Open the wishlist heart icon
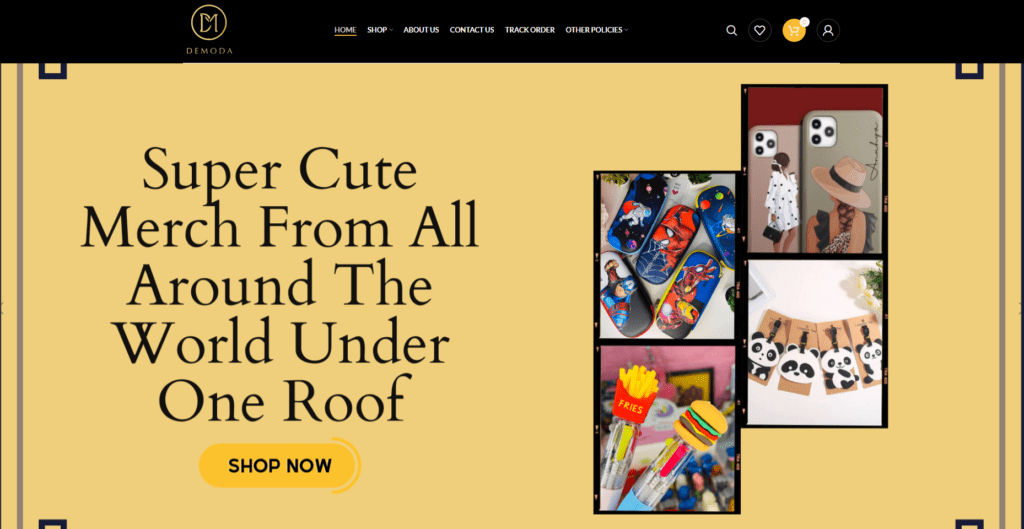1024x529 pixels. point(760,30)
